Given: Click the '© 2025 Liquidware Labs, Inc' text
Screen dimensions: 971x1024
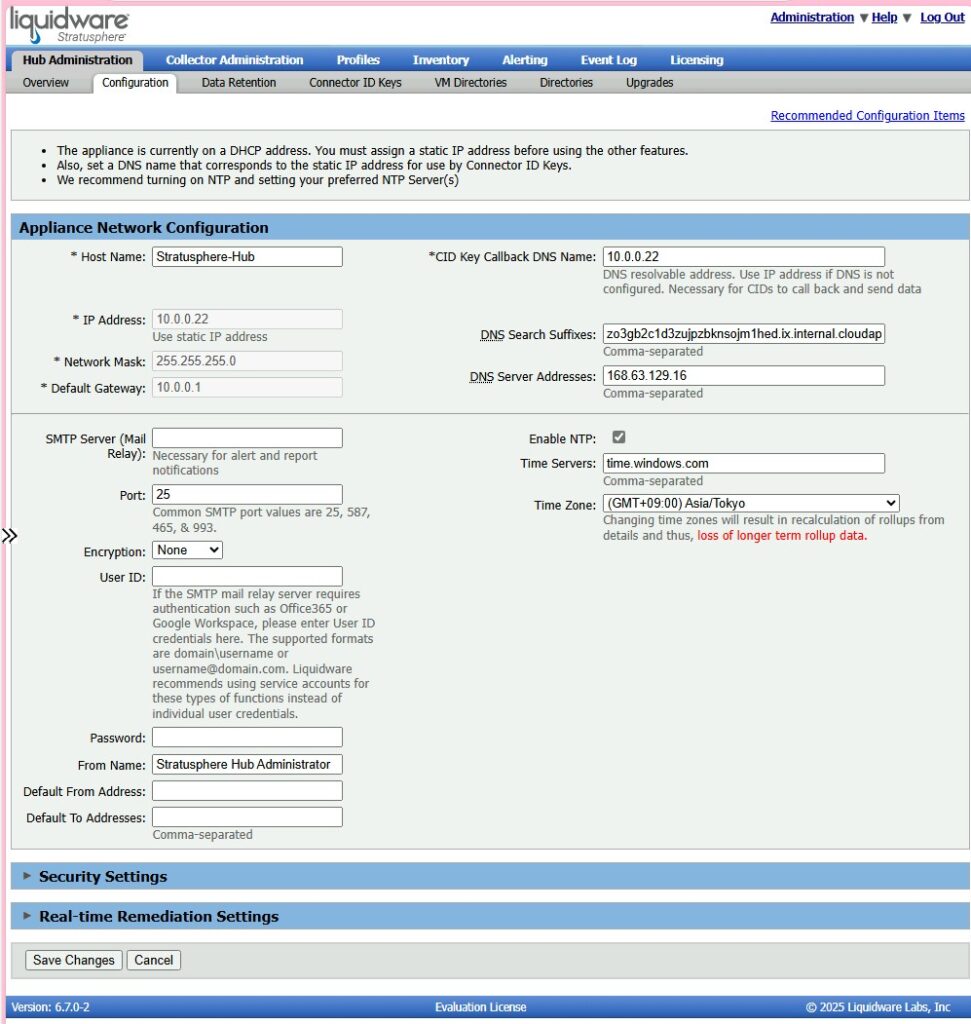Looking at the screenshot, I should coord(878,1007).
